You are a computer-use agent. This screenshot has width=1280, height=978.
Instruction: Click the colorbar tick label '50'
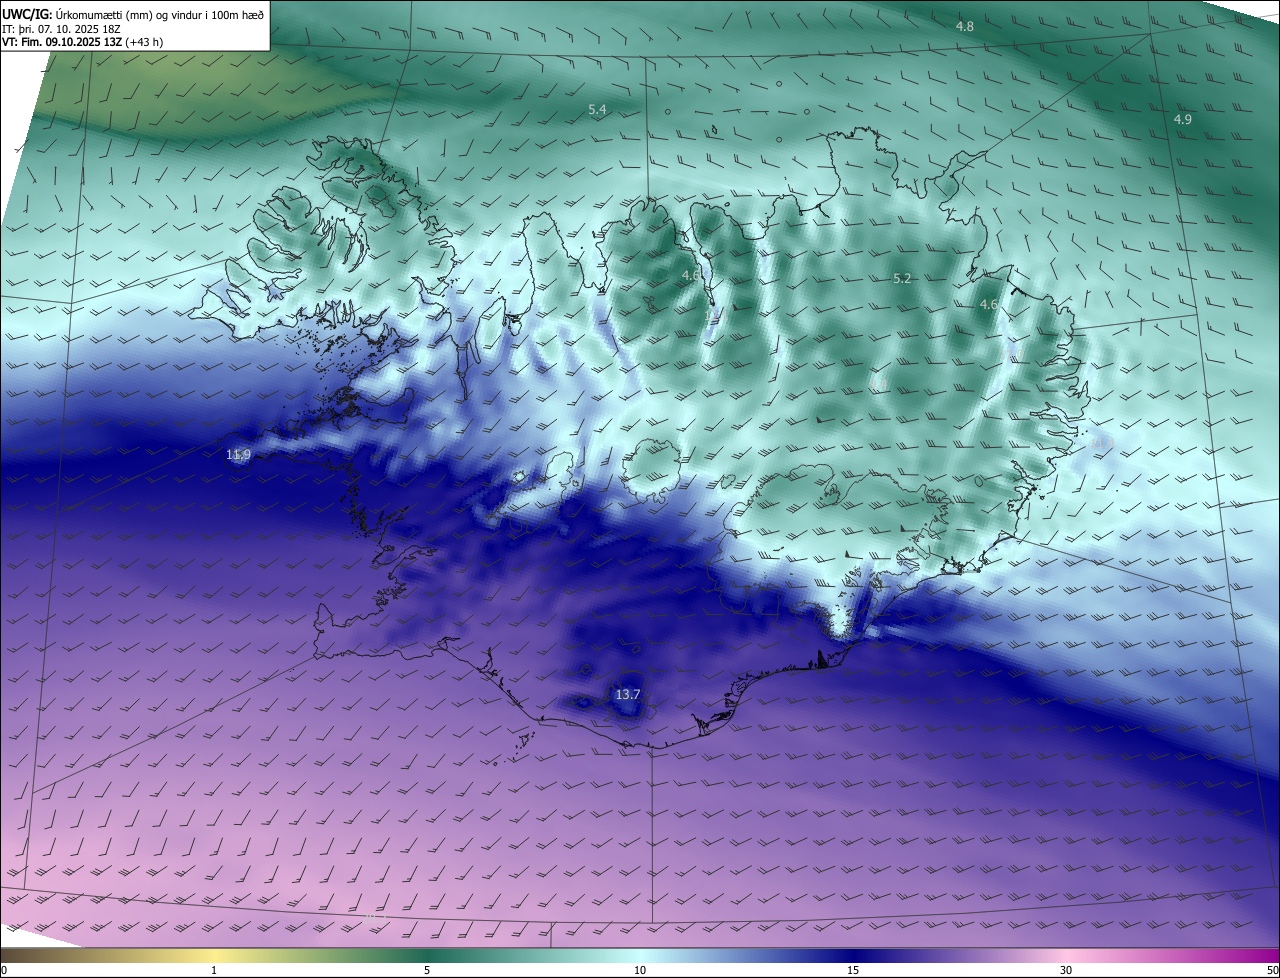[x=1272, y=970]
